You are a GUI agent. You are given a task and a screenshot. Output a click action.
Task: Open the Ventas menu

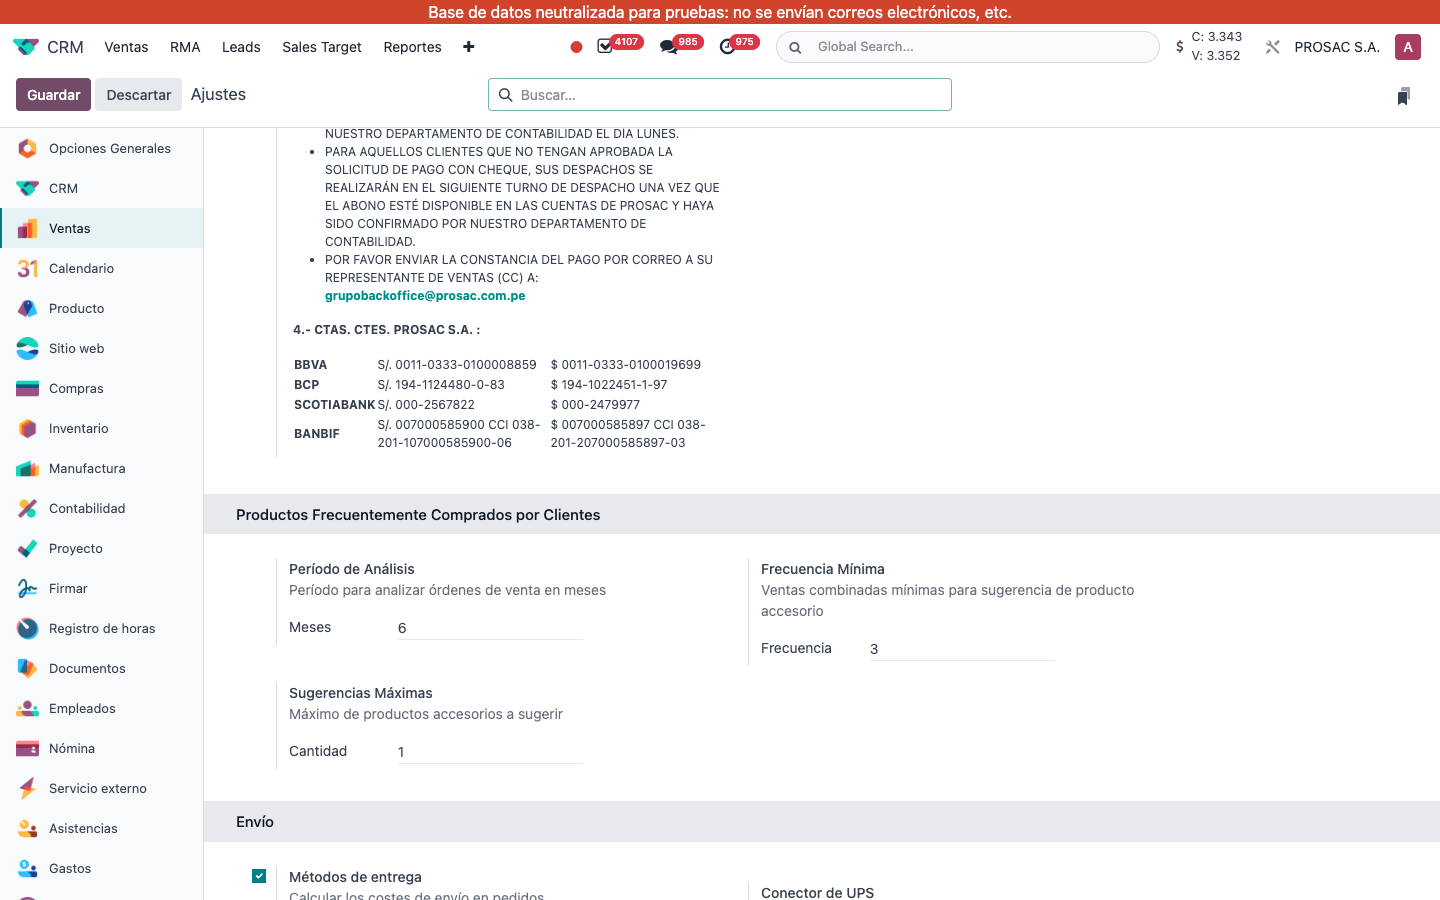point(126,47)
